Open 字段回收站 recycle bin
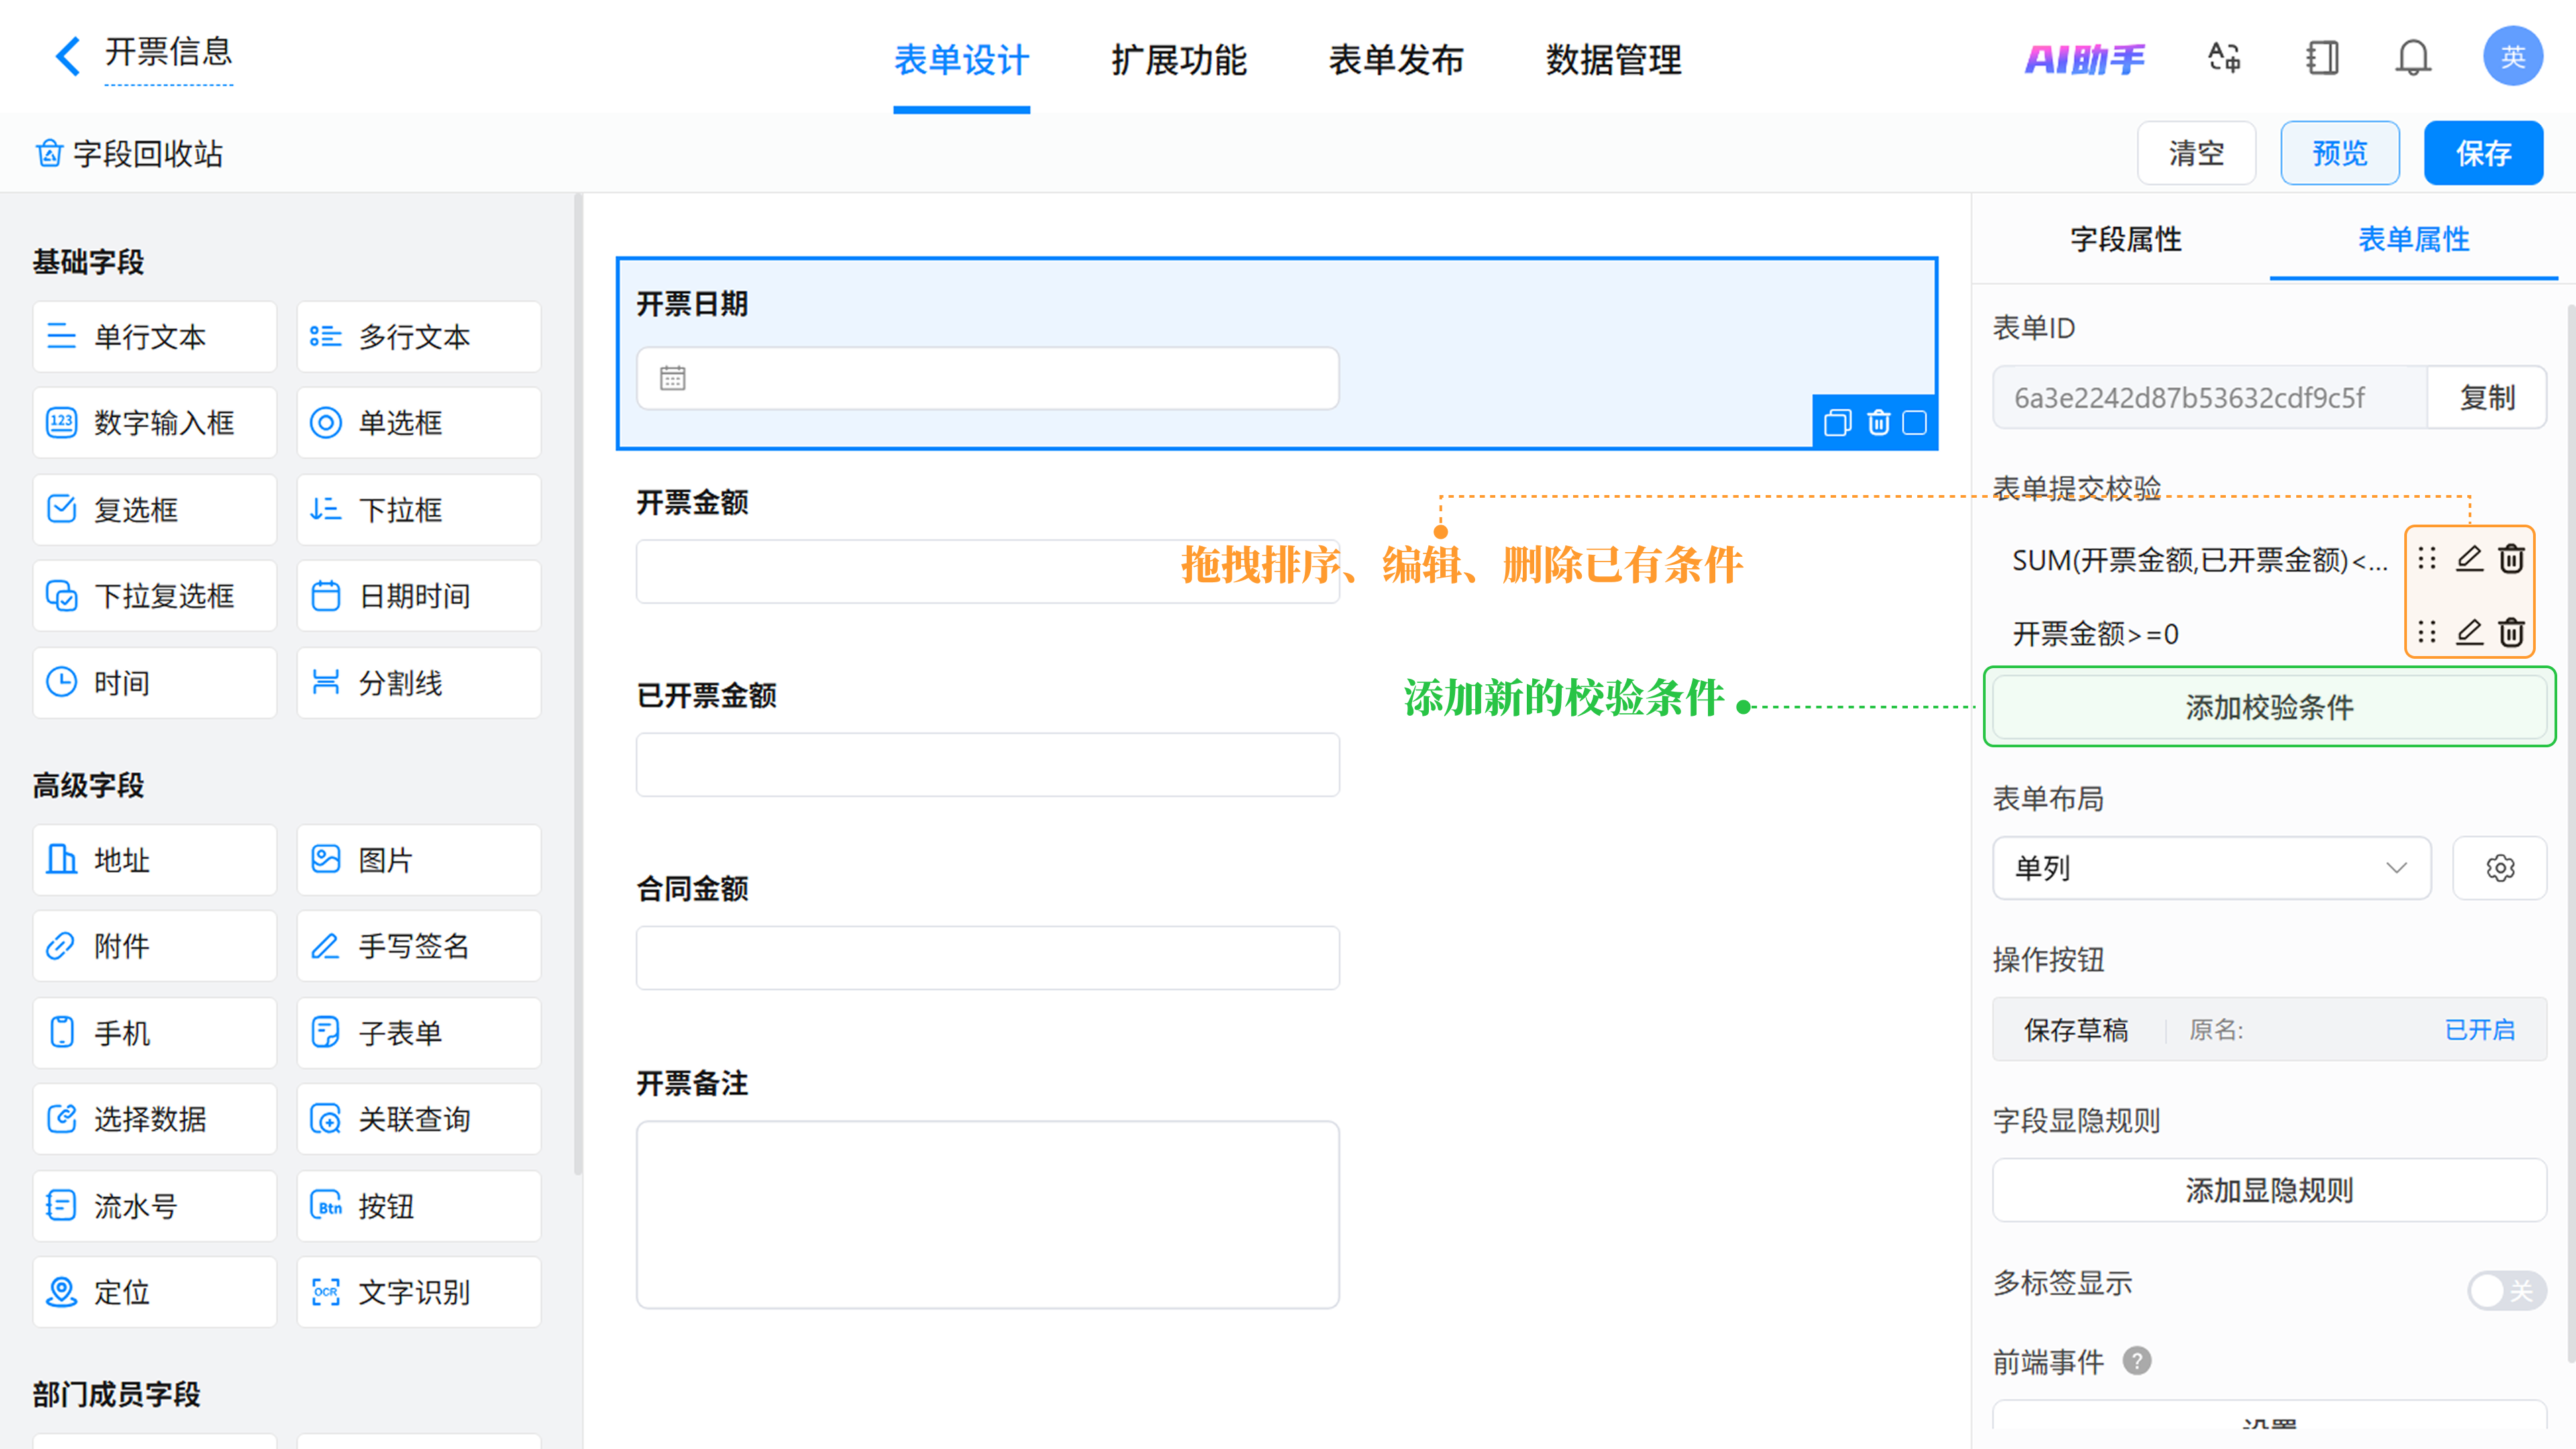 tap(129, 154)
